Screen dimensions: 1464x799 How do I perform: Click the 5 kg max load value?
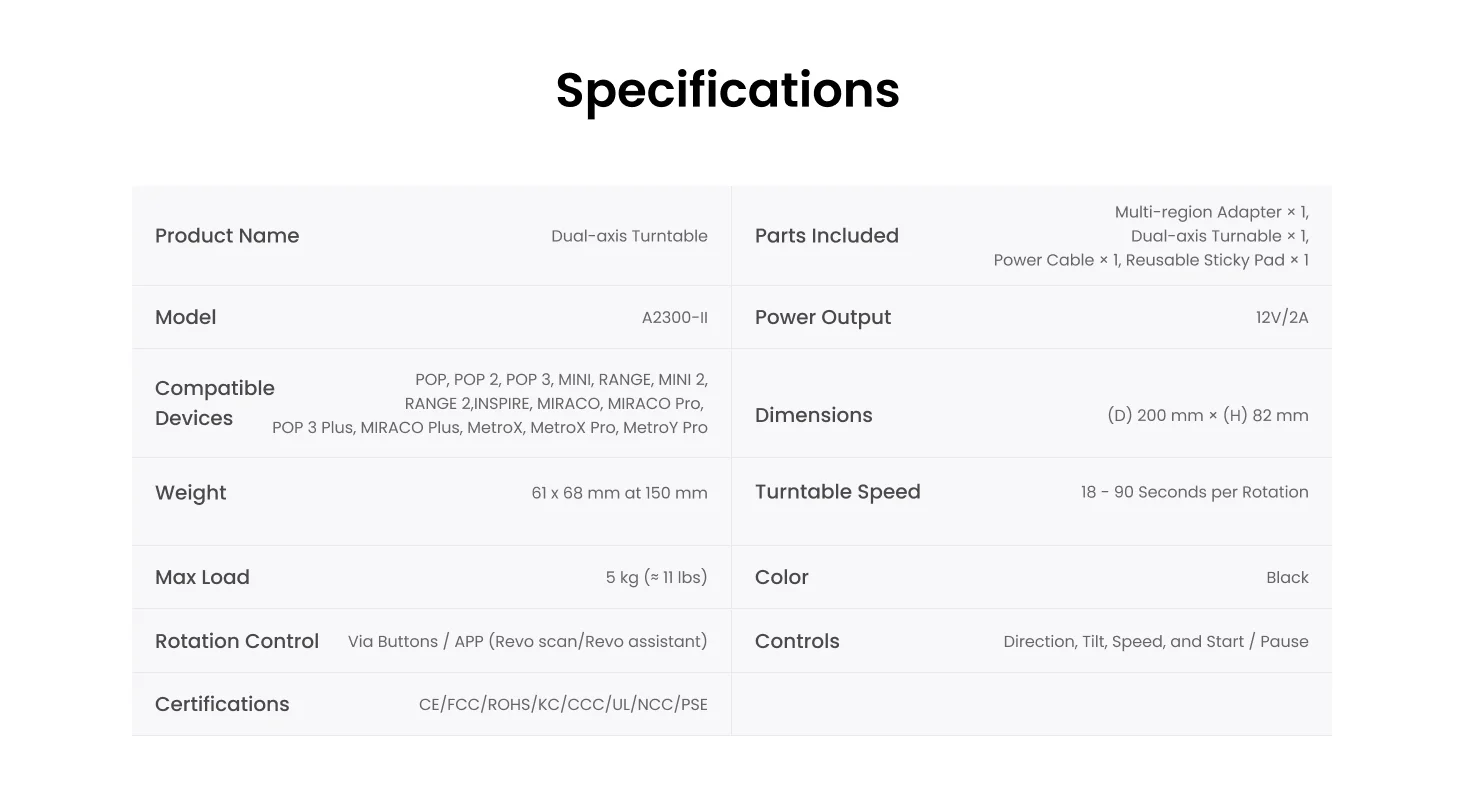click(x=656, y=577)
